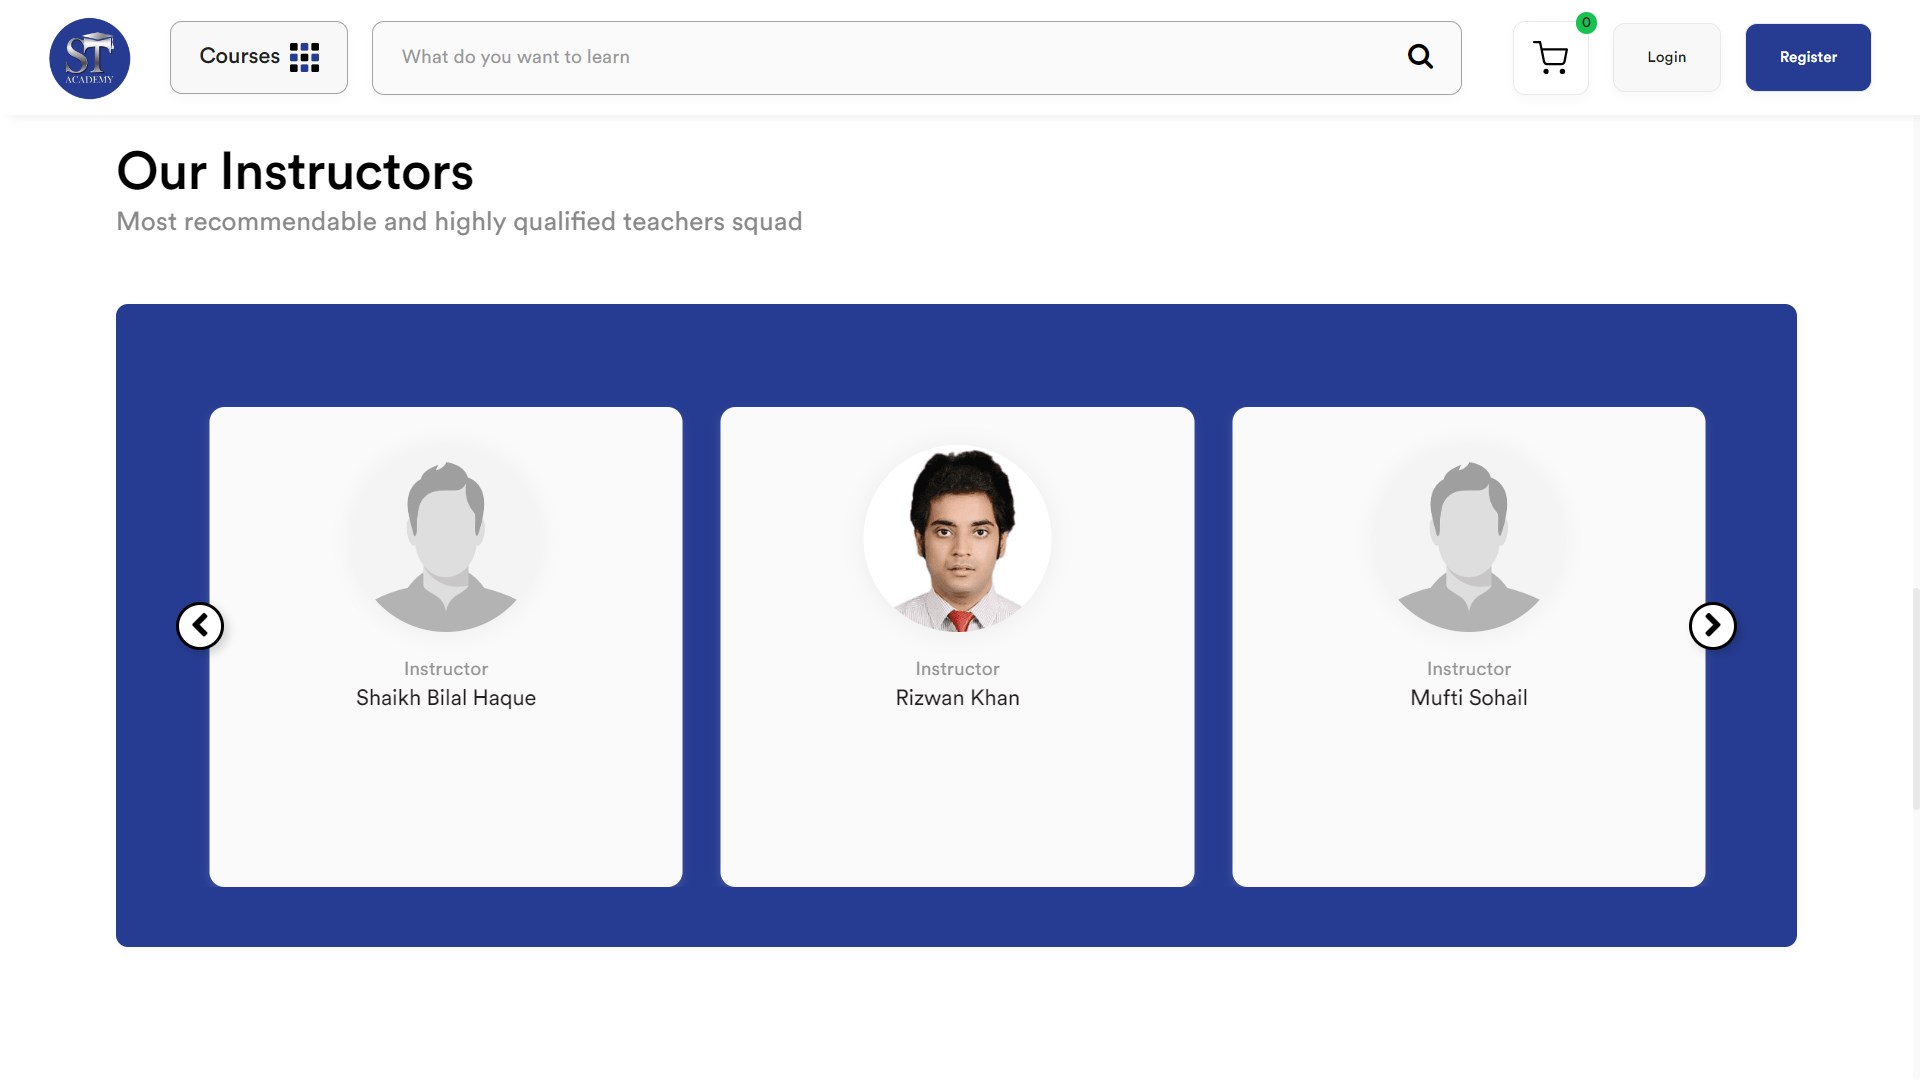The width and height of the screenshot is (1920, 1080).
Task: Click the page vertical scrollbar
Action: click(1915, 700)
